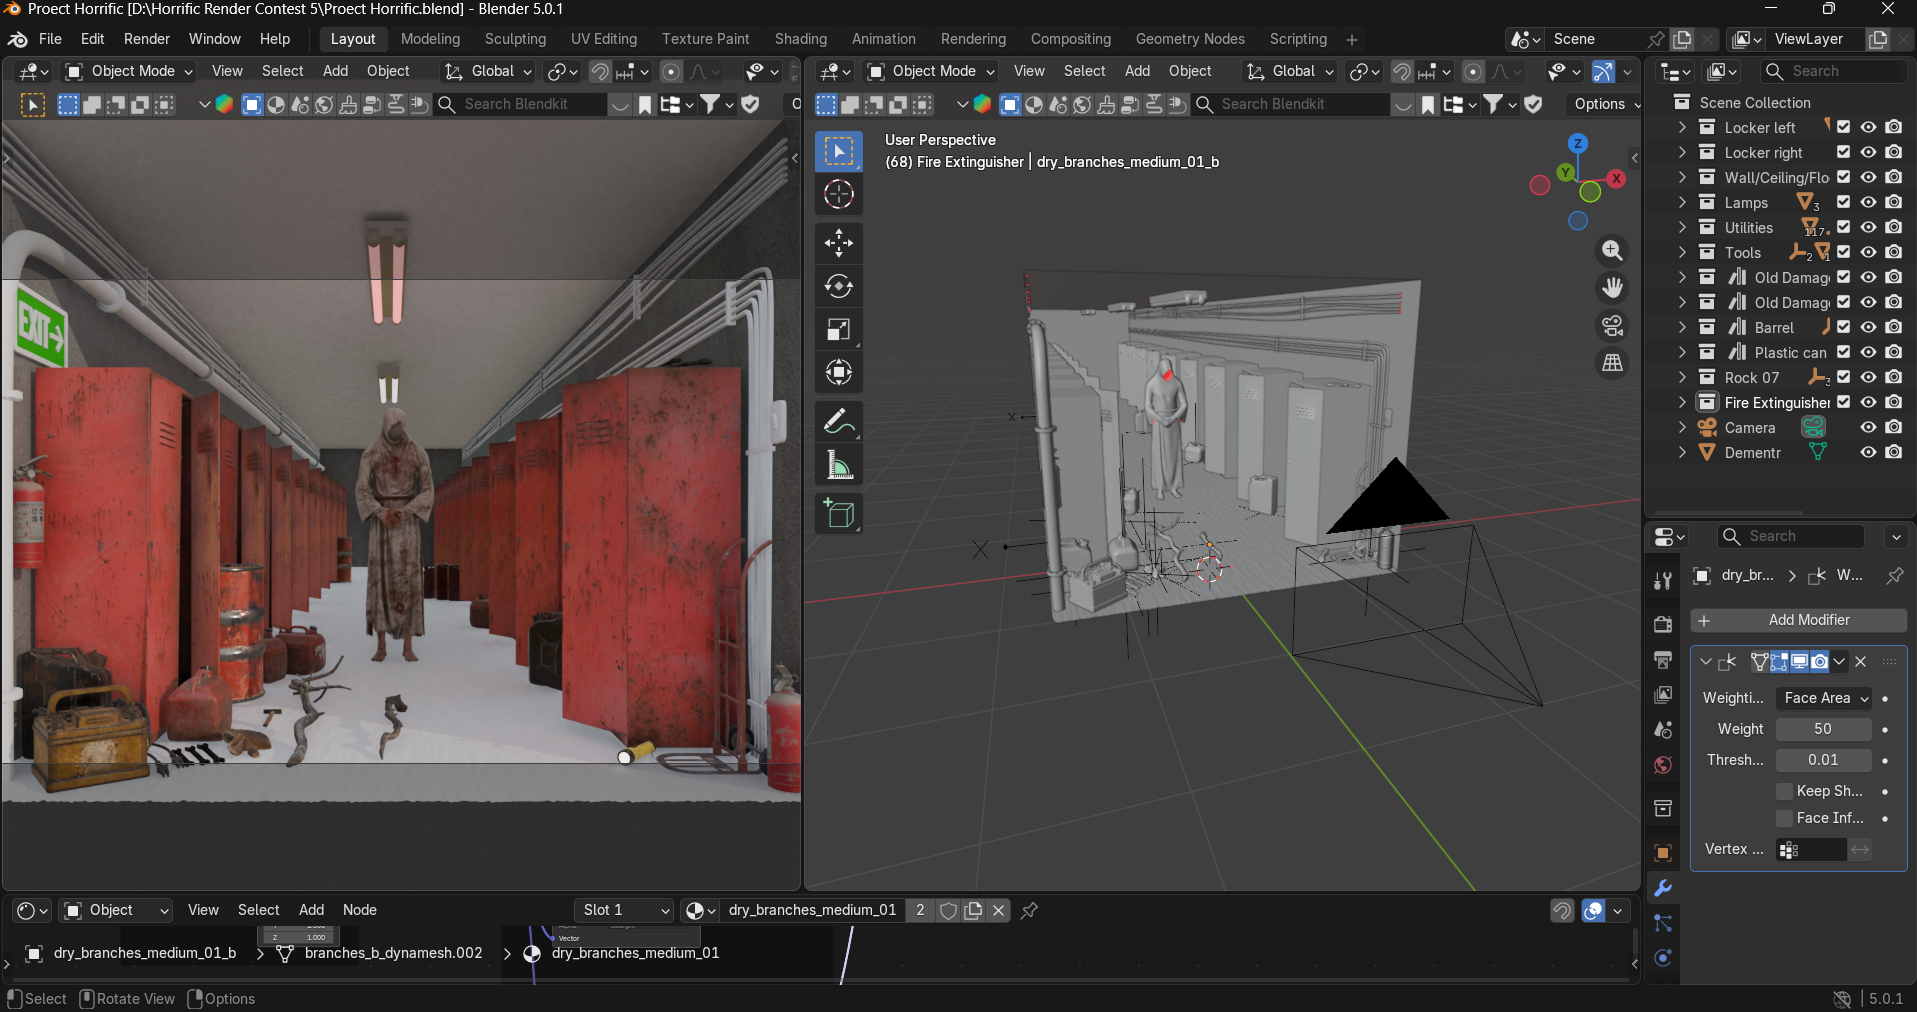This screenshot has height=1012, width=1917.
Task: Open the Slot 1 material slot dropdown
Action: point(624,910)
